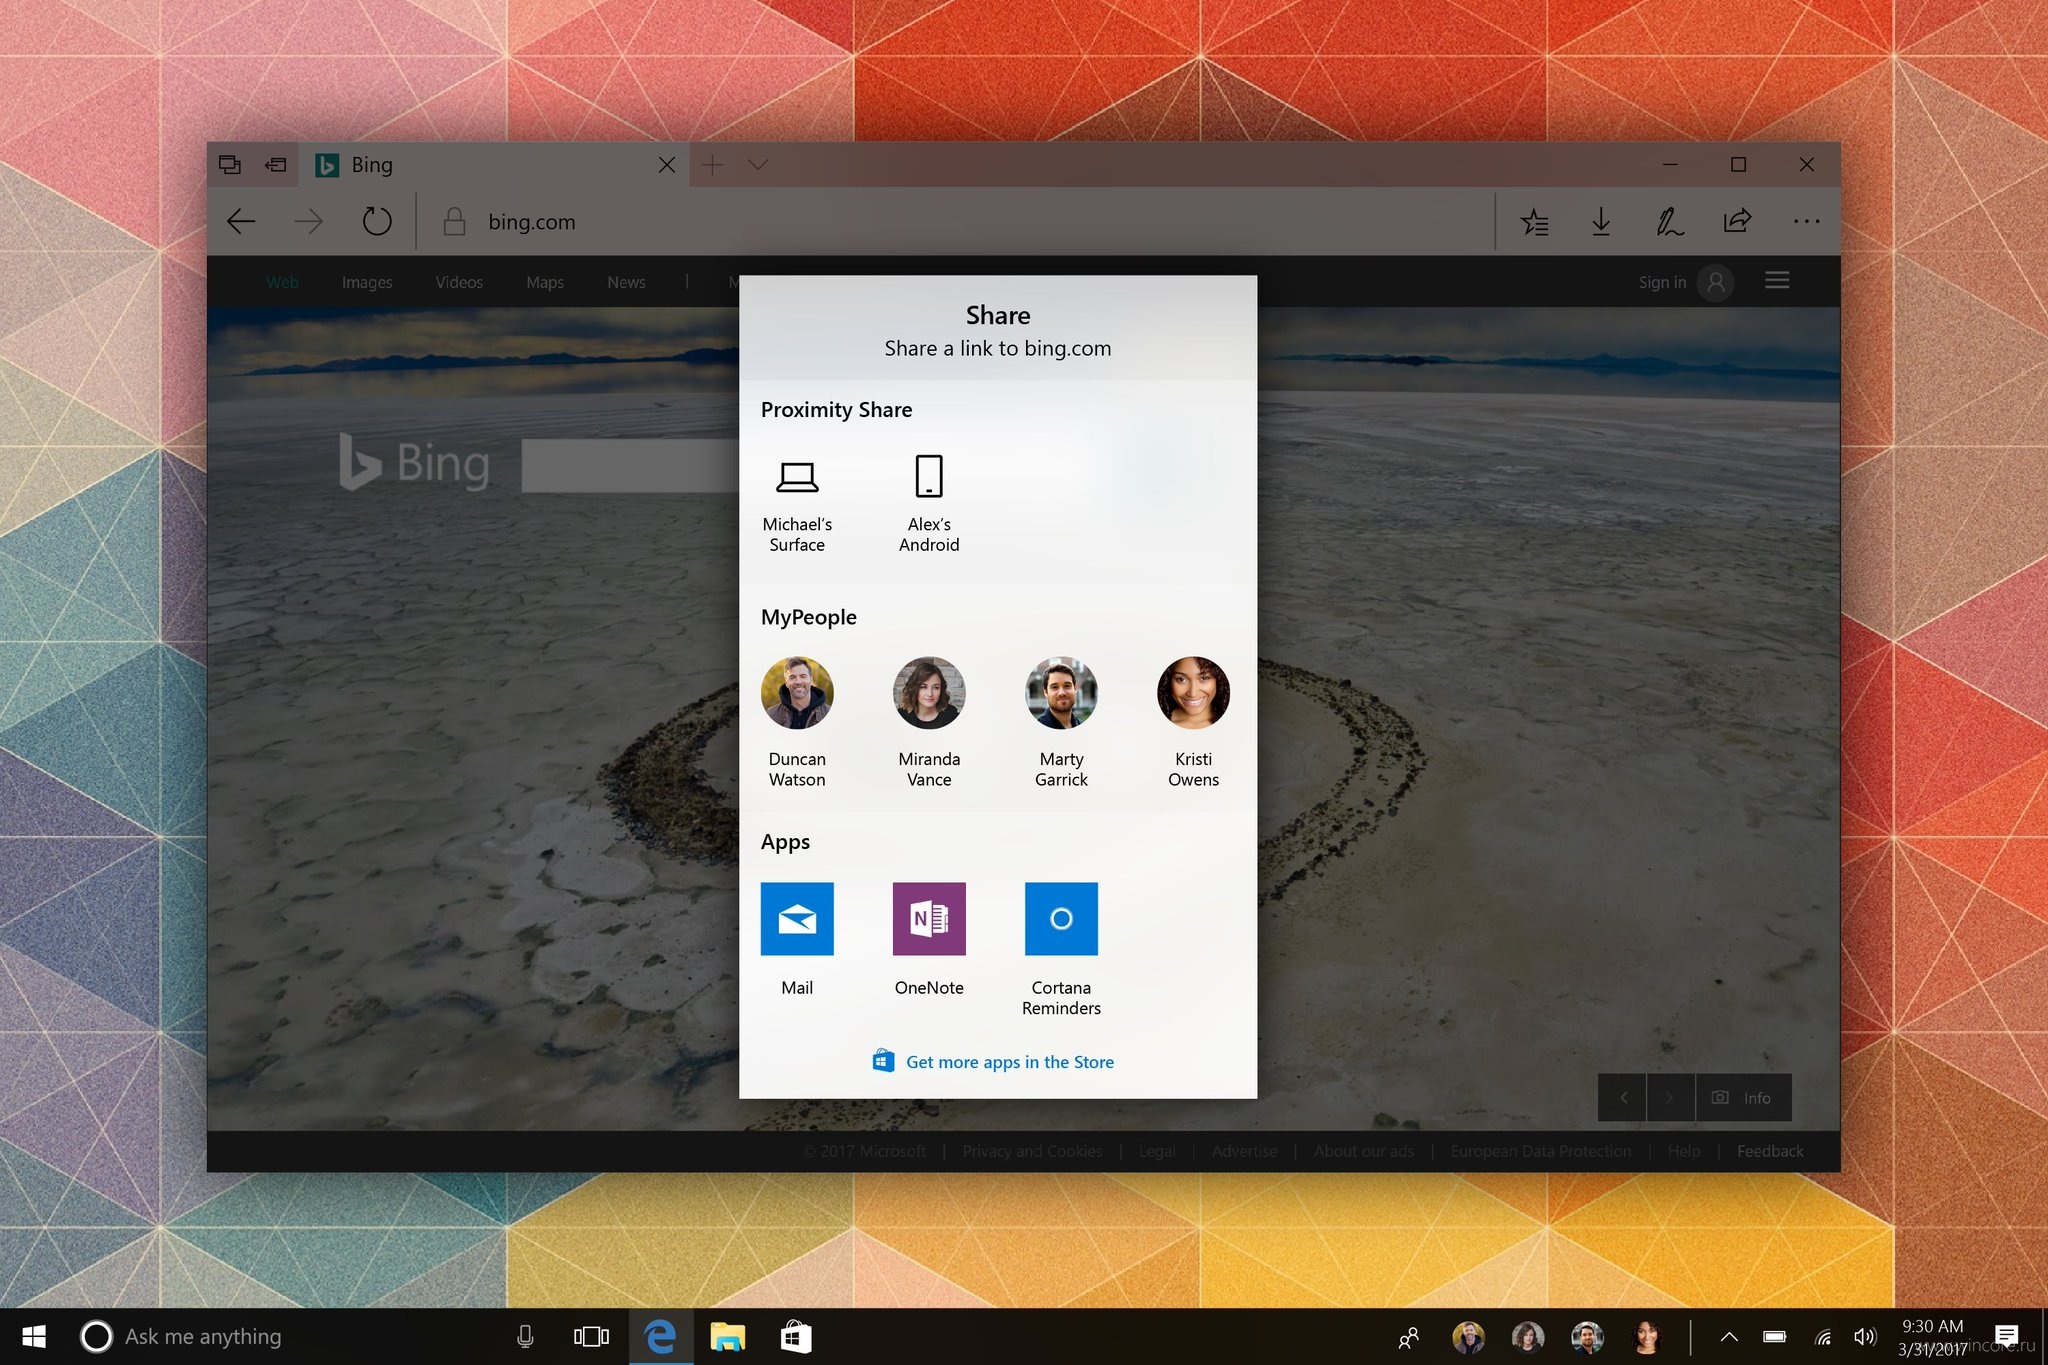The image size is (2048, 1365).
Task: Open a new tab with plus
Action: [712, 164]
